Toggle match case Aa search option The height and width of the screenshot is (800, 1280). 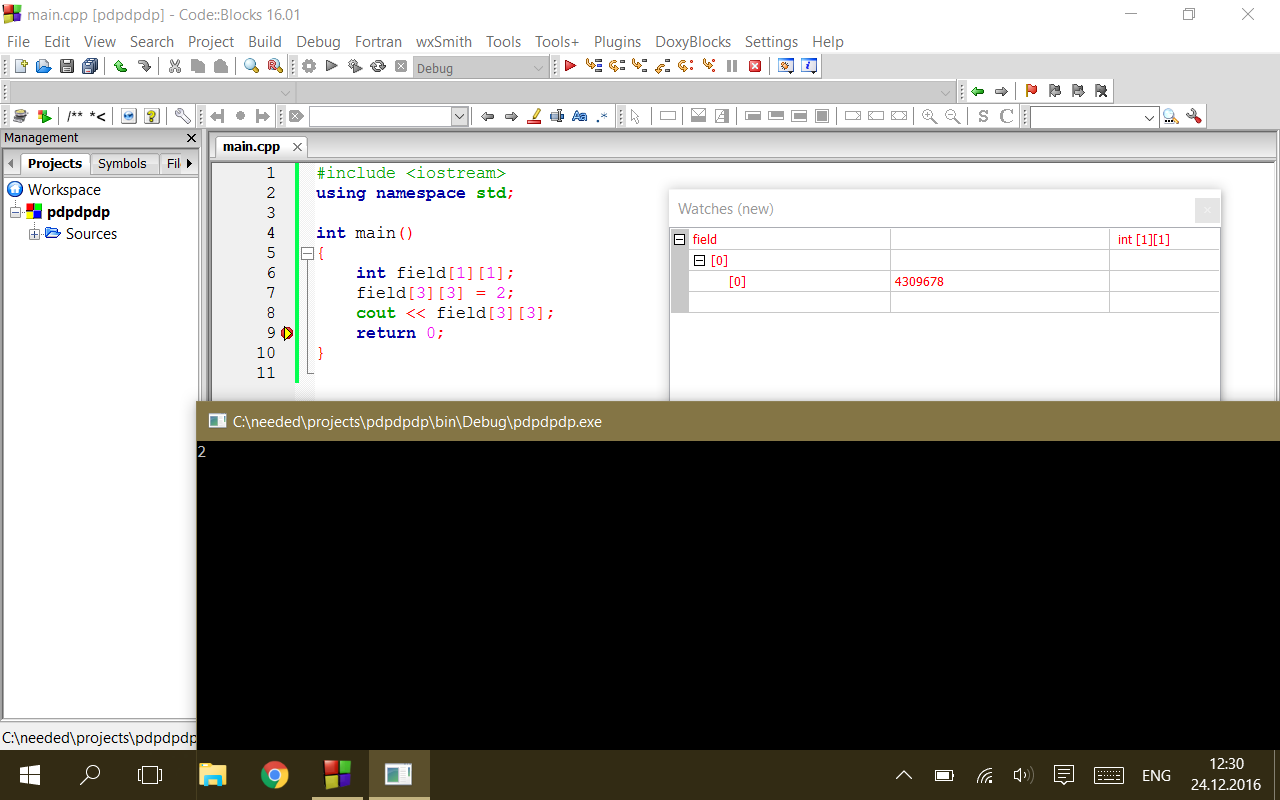pos(580,116)
